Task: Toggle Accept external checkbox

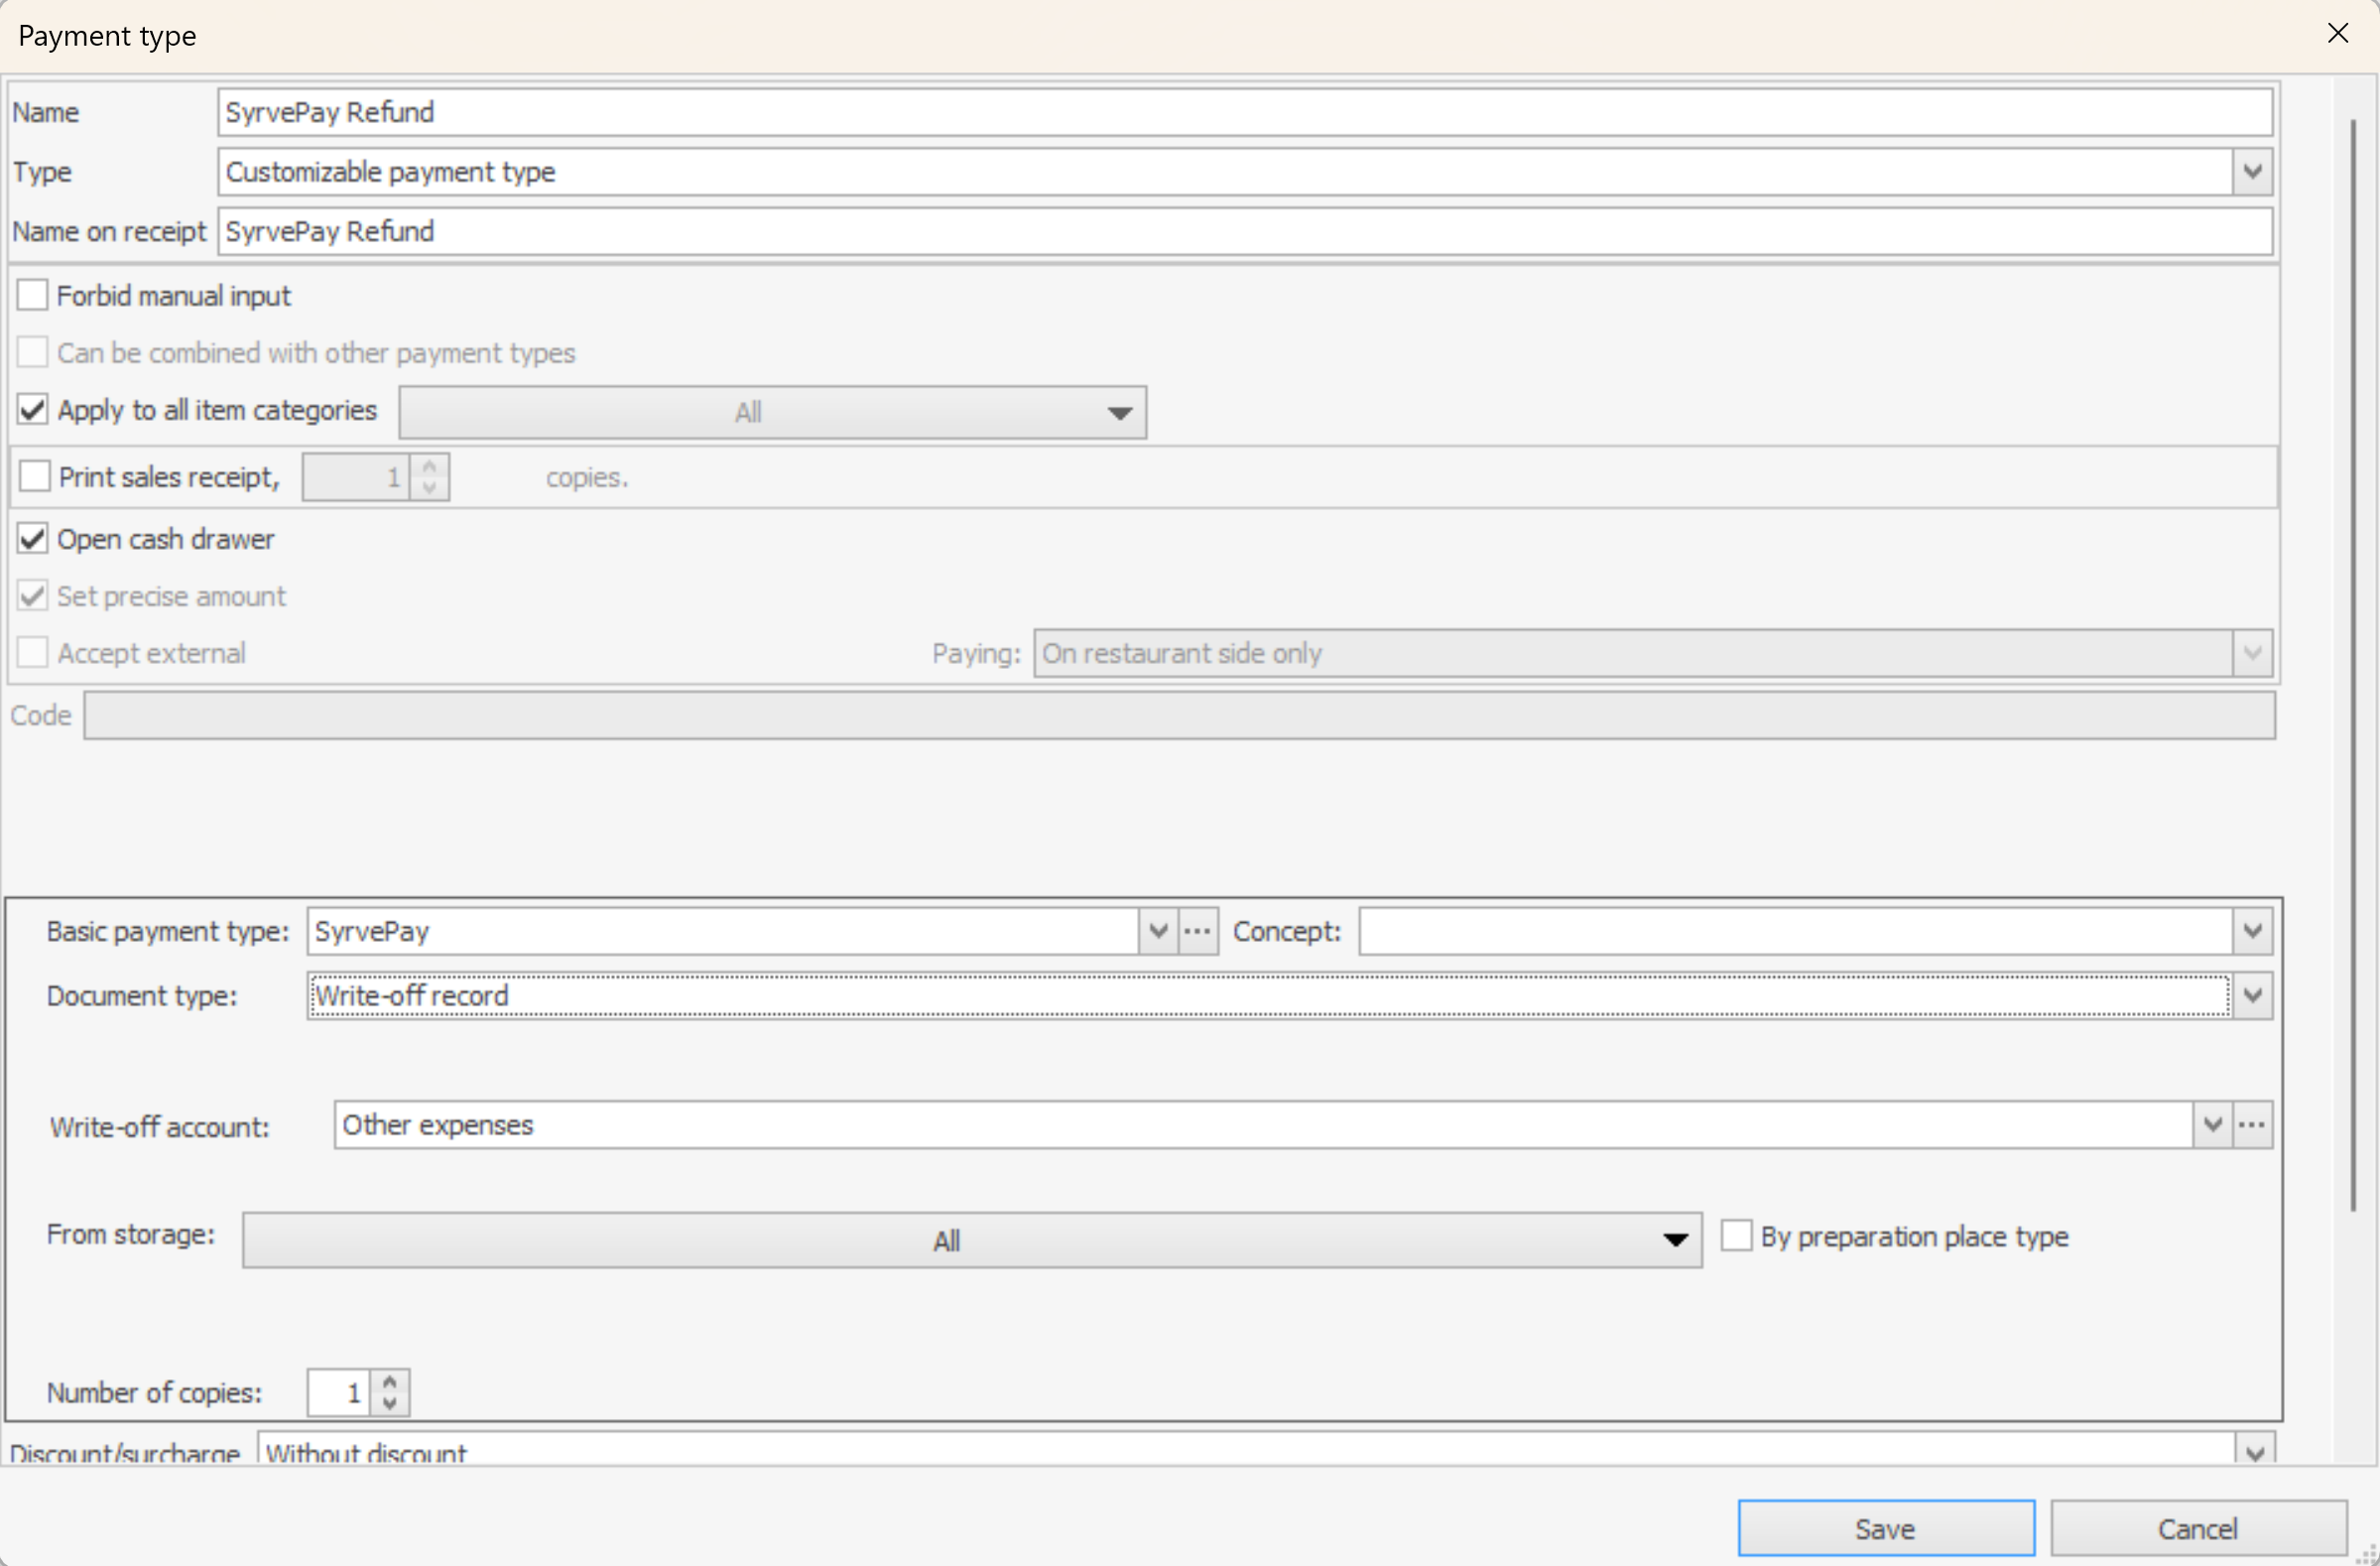Action: tap(33, 652)
